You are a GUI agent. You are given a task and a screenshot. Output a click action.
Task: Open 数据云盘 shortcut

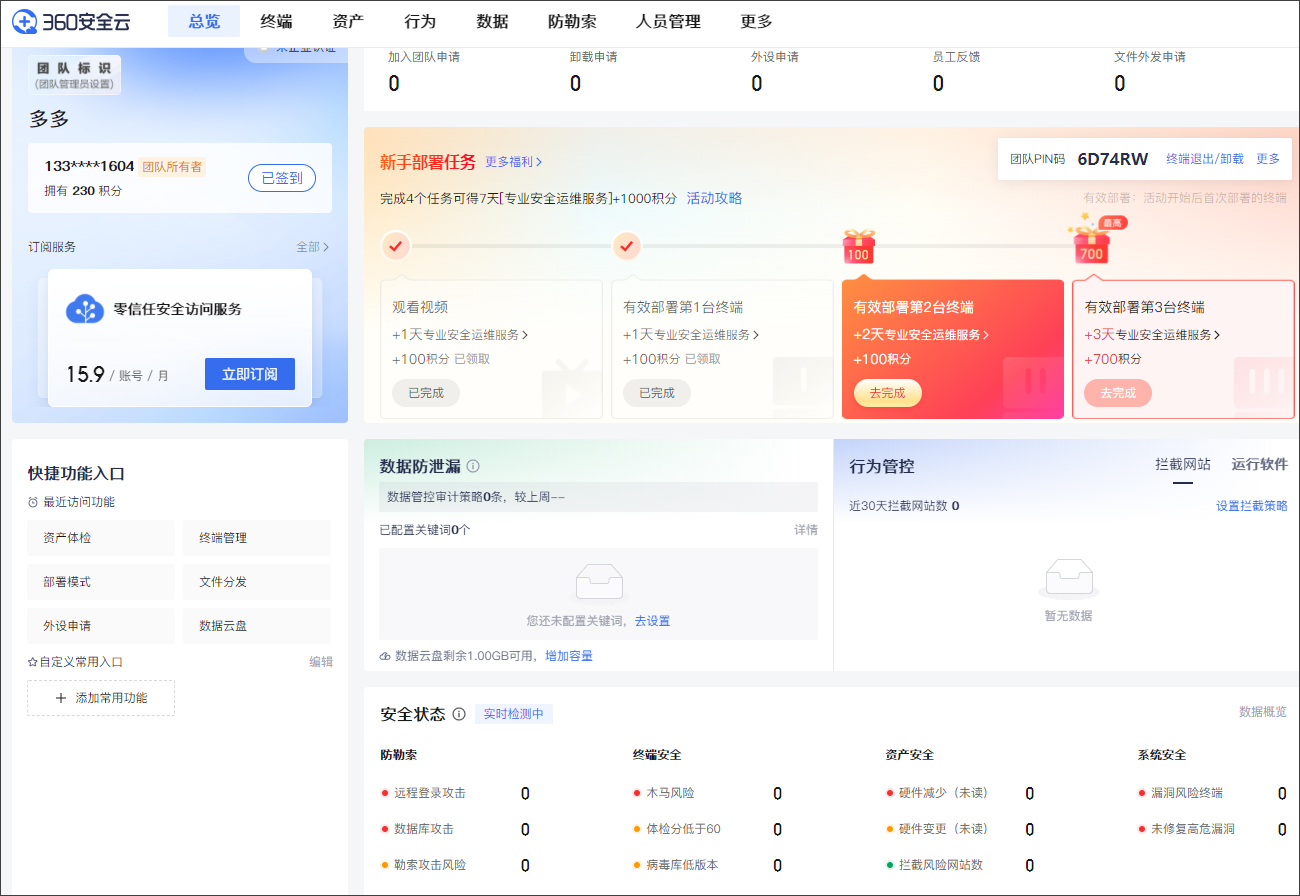click(x=257, y=626)
